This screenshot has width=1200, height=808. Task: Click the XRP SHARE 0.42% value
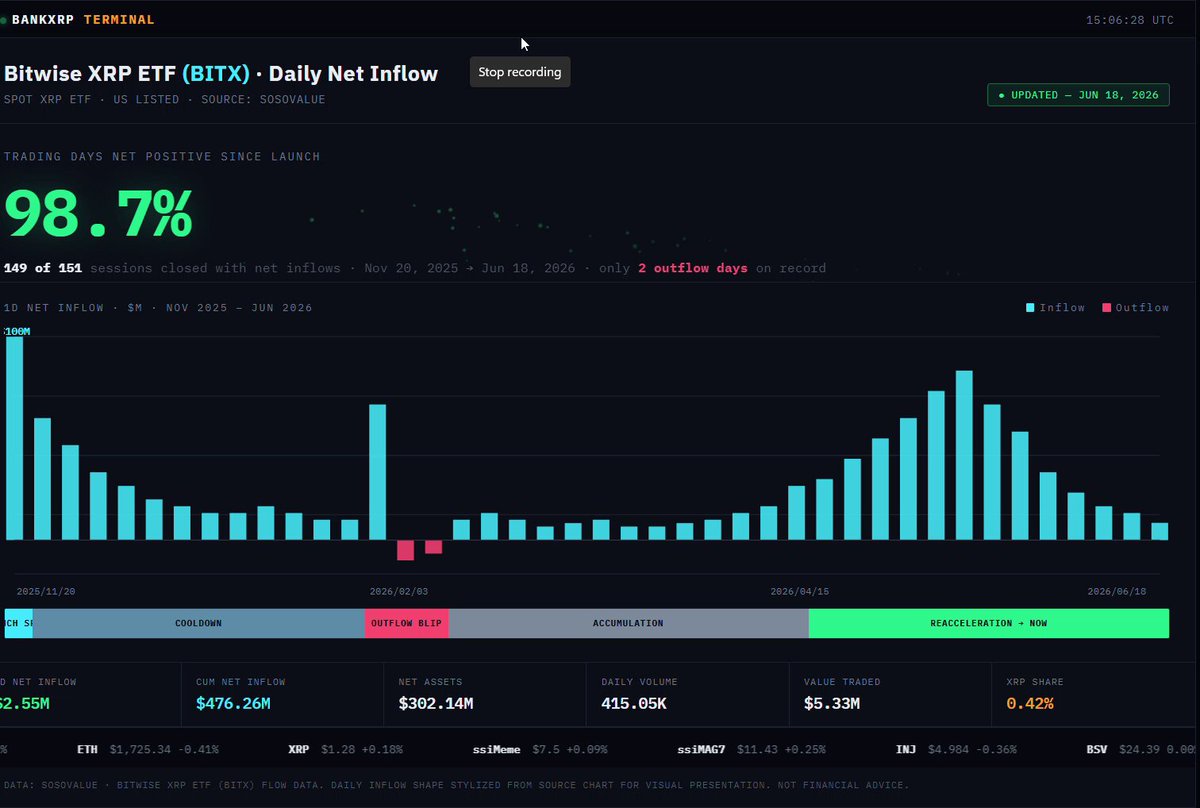(x=1030, y=703)
